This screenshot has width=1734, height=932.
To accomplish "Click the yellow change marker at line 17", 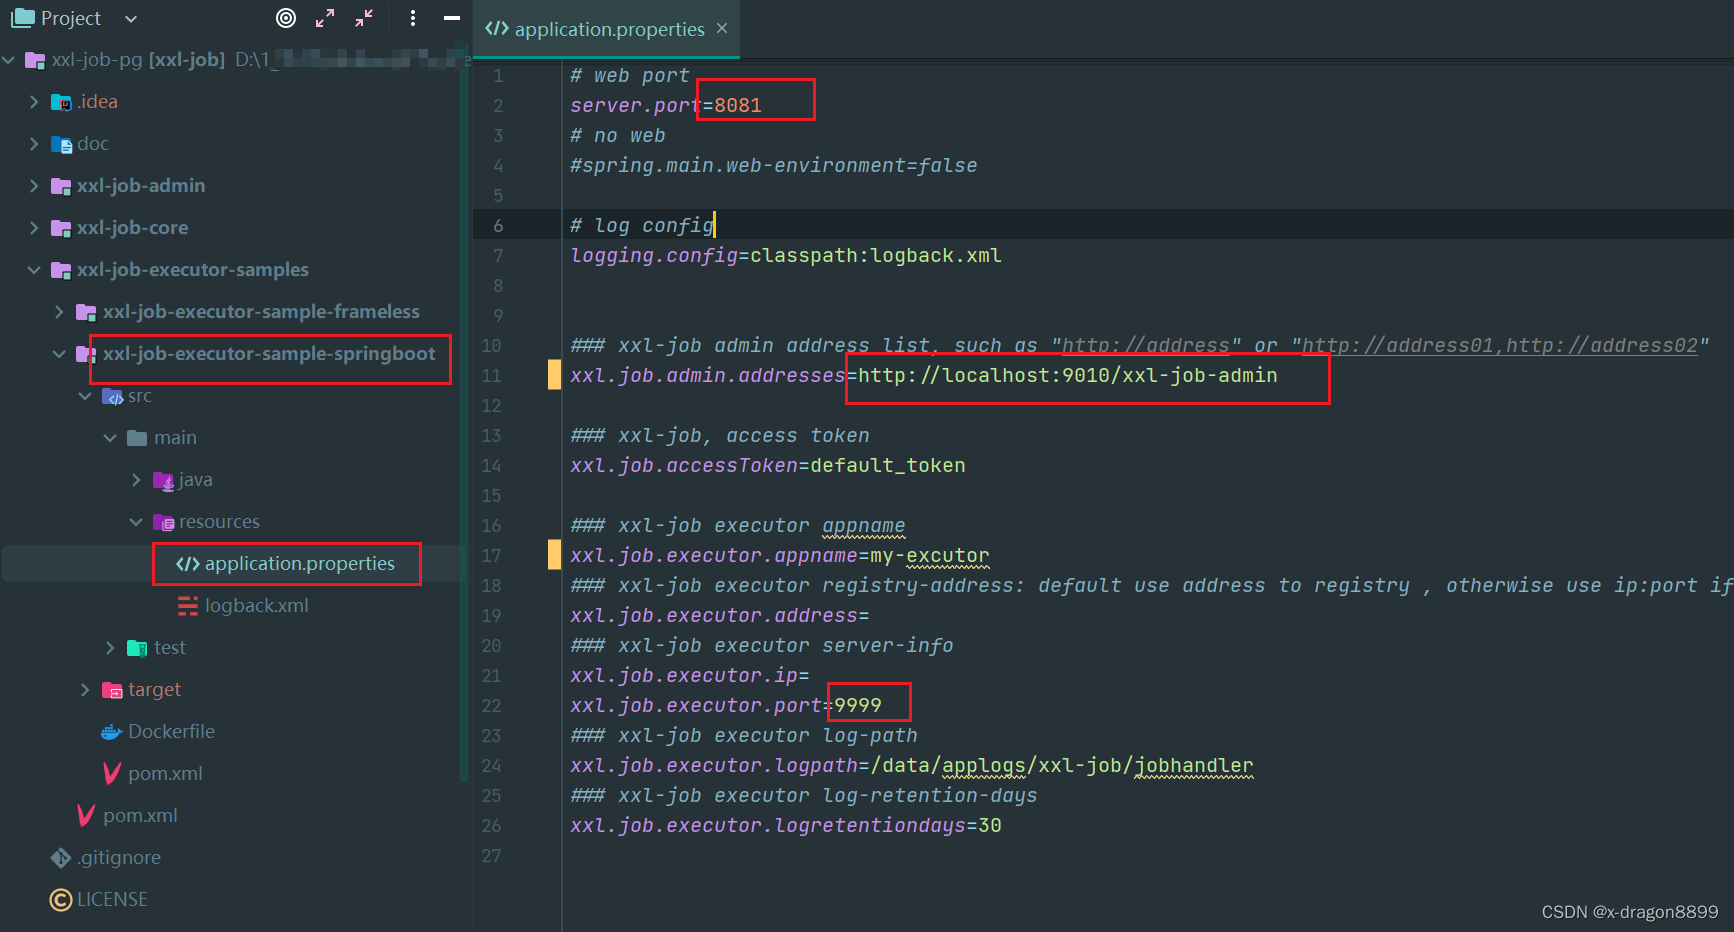I will coord(554,555).
